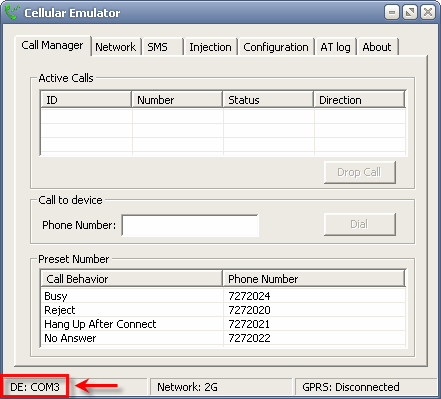The height and width of the screenshot is (399, 441).
Task: Click the Call Behavior column header
Action: click(x=131, y=279)
